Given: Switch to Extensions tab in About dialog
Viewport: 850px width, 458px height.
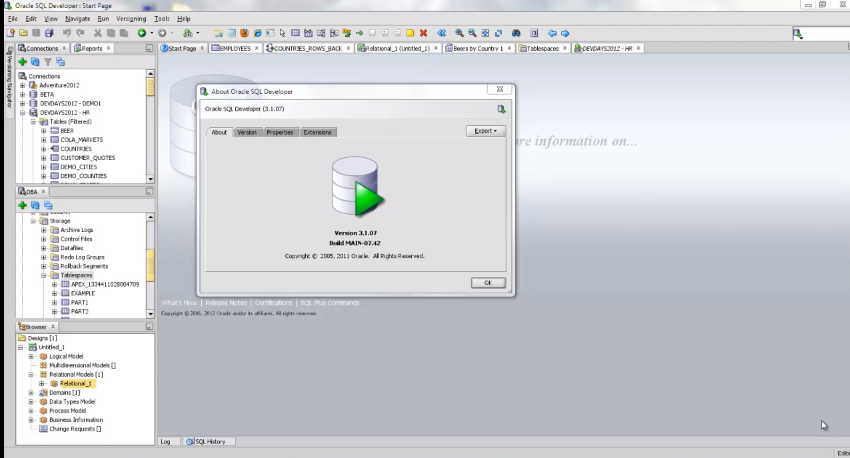Looking at the screenshot, I should click(318, 132).
